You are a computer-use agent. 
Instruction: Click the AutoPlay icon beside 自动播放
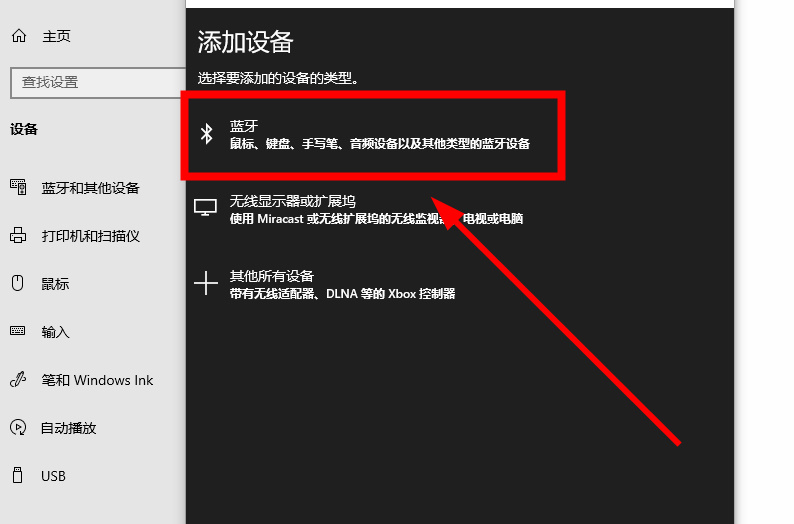(18, 428)
